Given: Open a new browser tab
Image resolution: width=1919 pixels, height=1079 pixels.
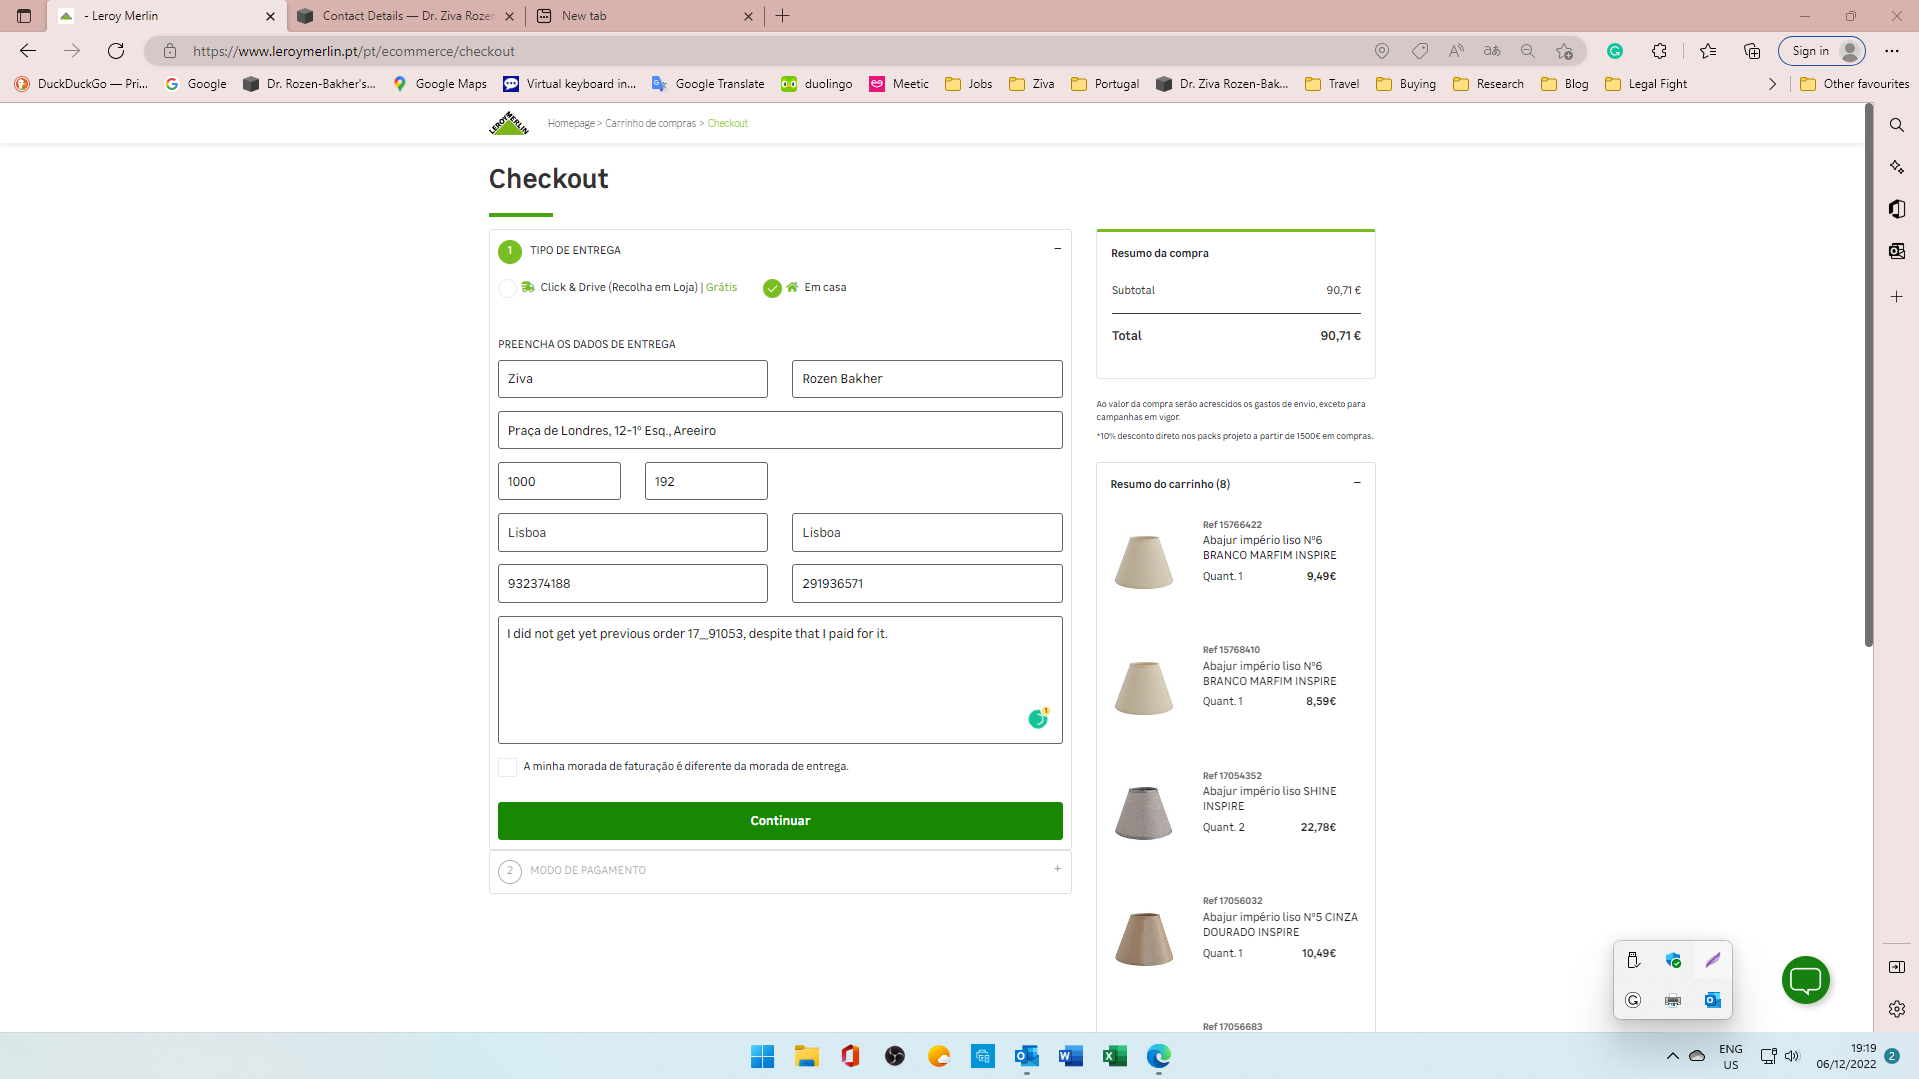Looking at the screenshot, I should pos(782,16).
